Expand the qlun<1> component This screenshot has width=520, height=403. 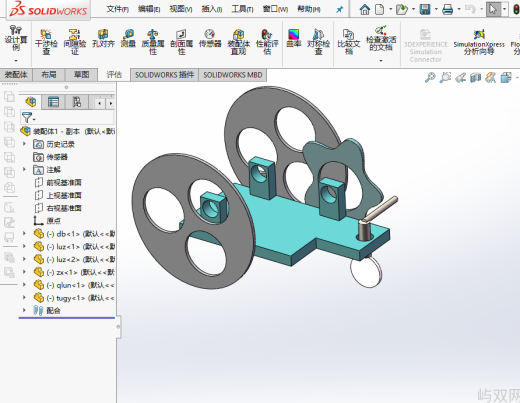24,285
